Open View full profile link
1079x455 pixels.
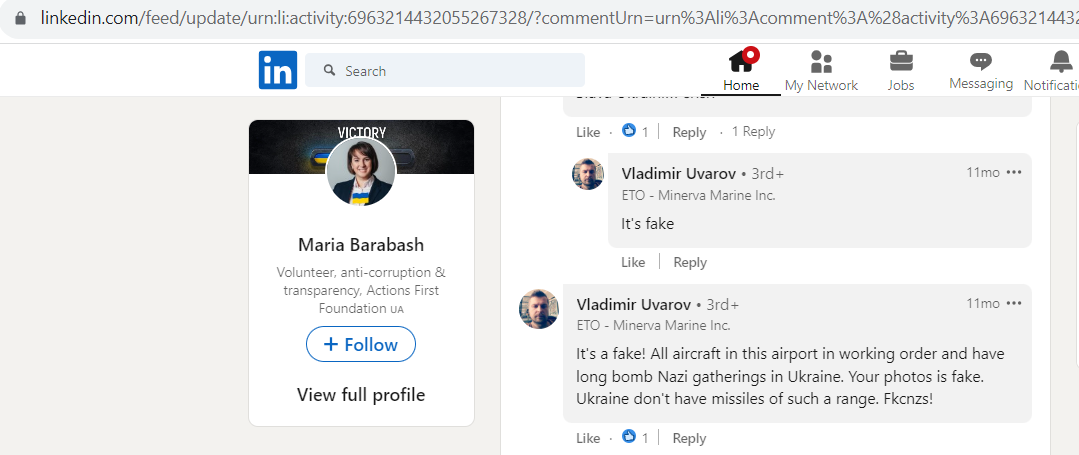click(361, 394)
